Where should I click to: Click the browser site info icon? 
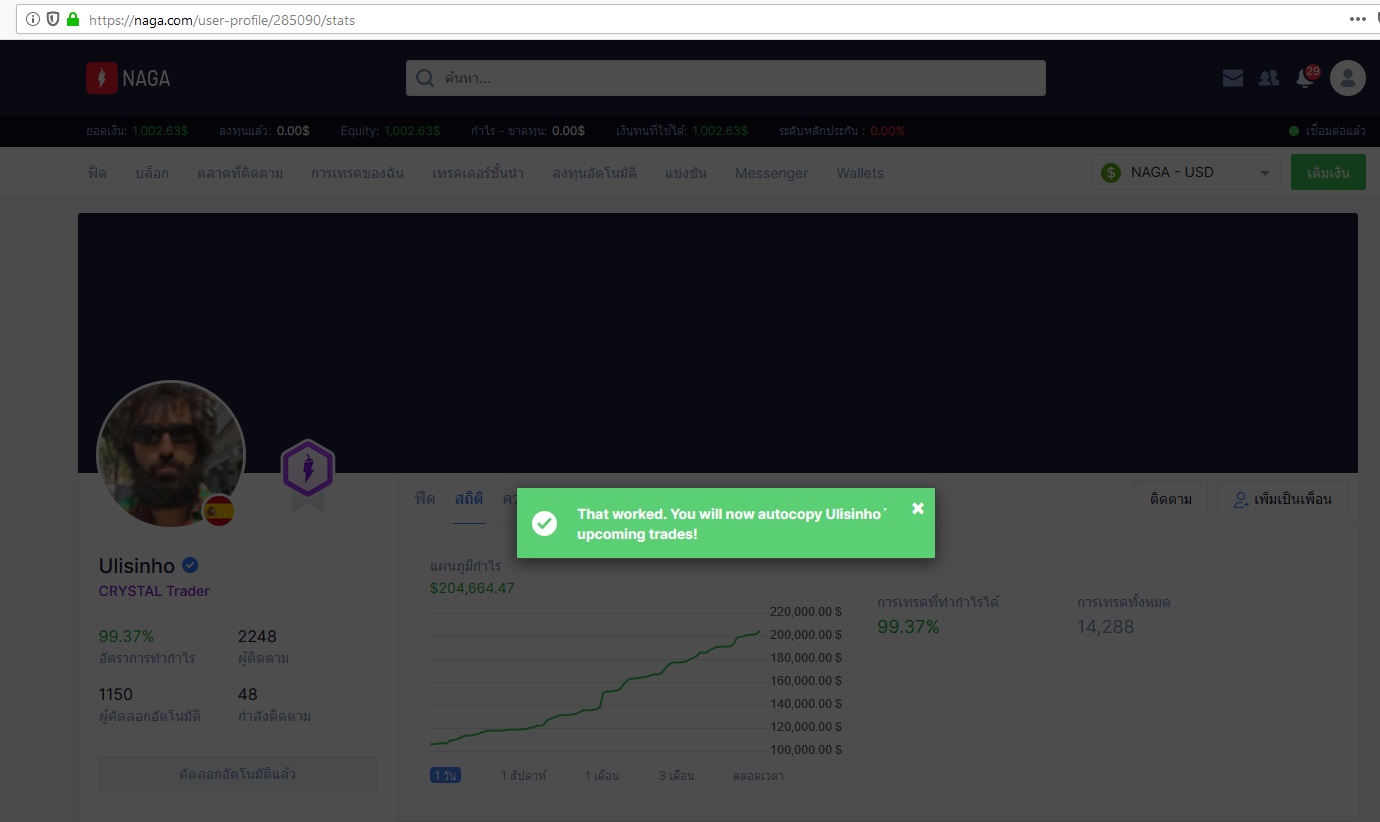pos(33,19)
